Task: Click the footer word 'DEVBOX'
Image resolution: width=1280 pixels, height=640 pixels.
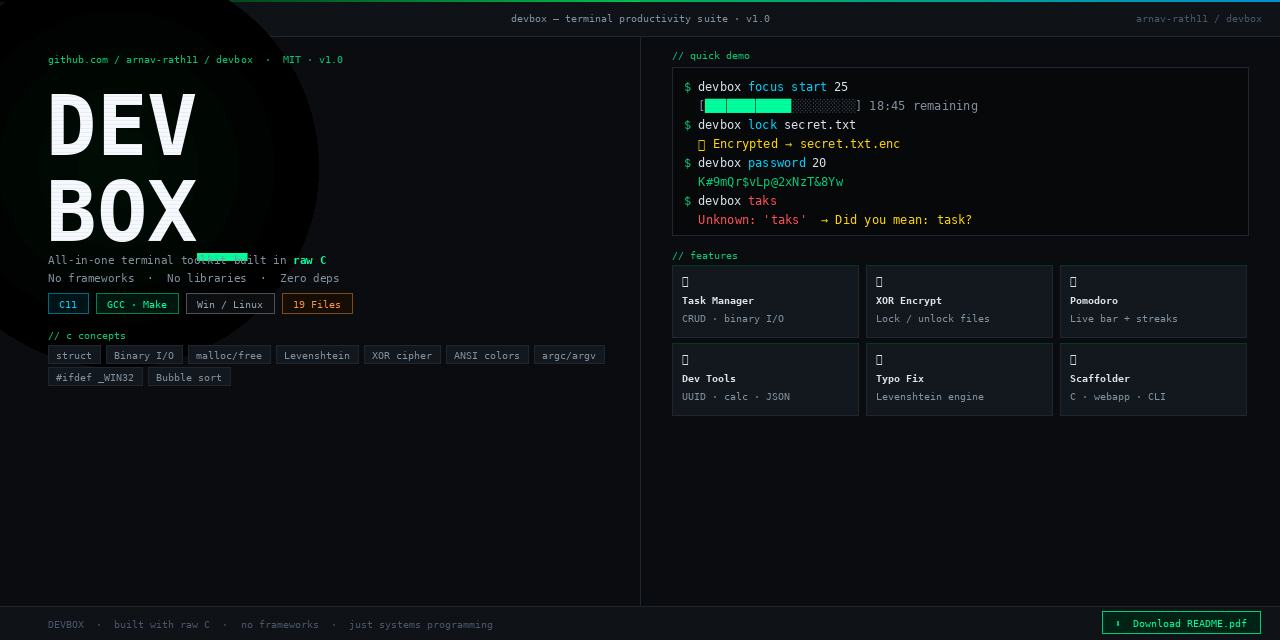Action: pos(66,625)
